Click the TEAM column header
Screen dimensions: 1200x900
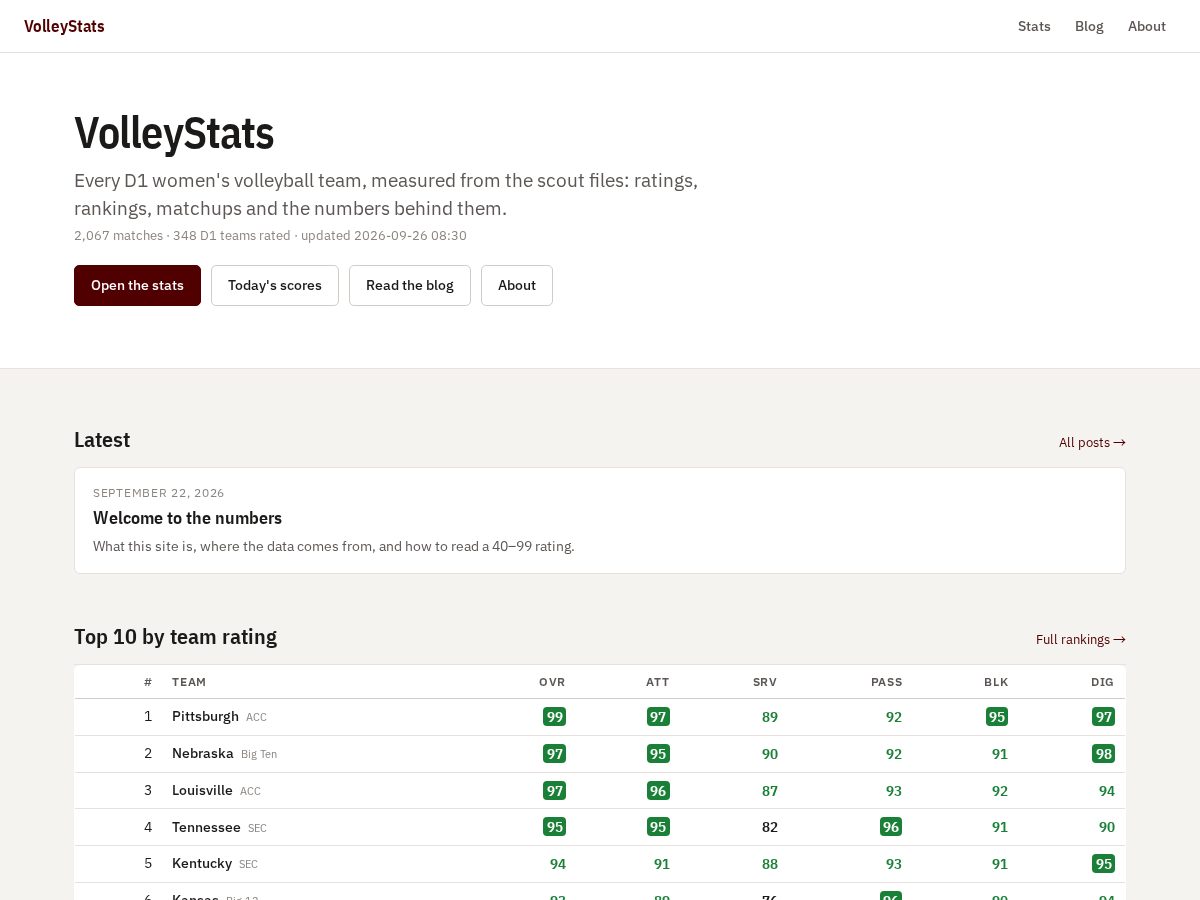point(189,682)
